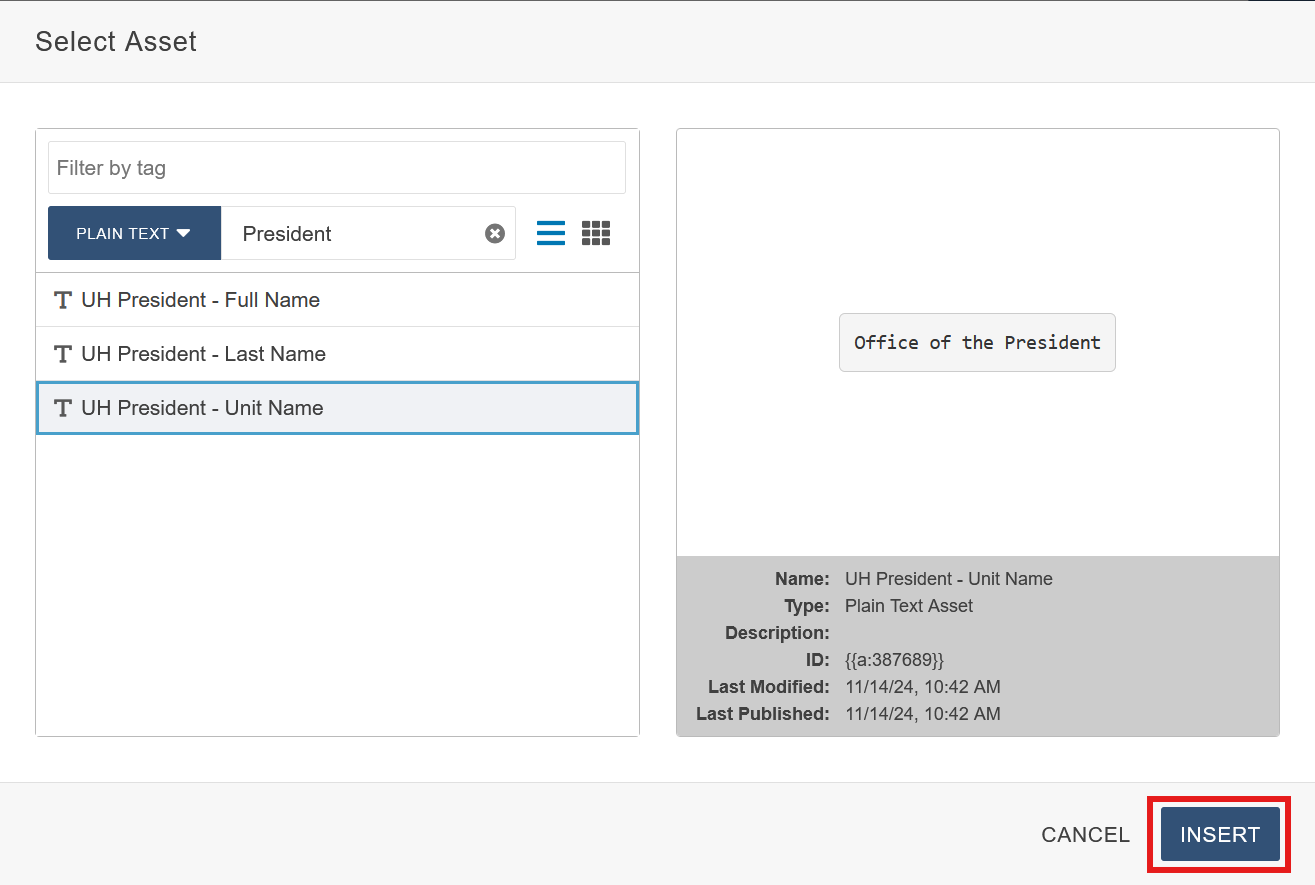Viewport: 1315px width, 885px height.
Task: Click the caret arrow on PLAIN TEXT button
Action: 183,233
